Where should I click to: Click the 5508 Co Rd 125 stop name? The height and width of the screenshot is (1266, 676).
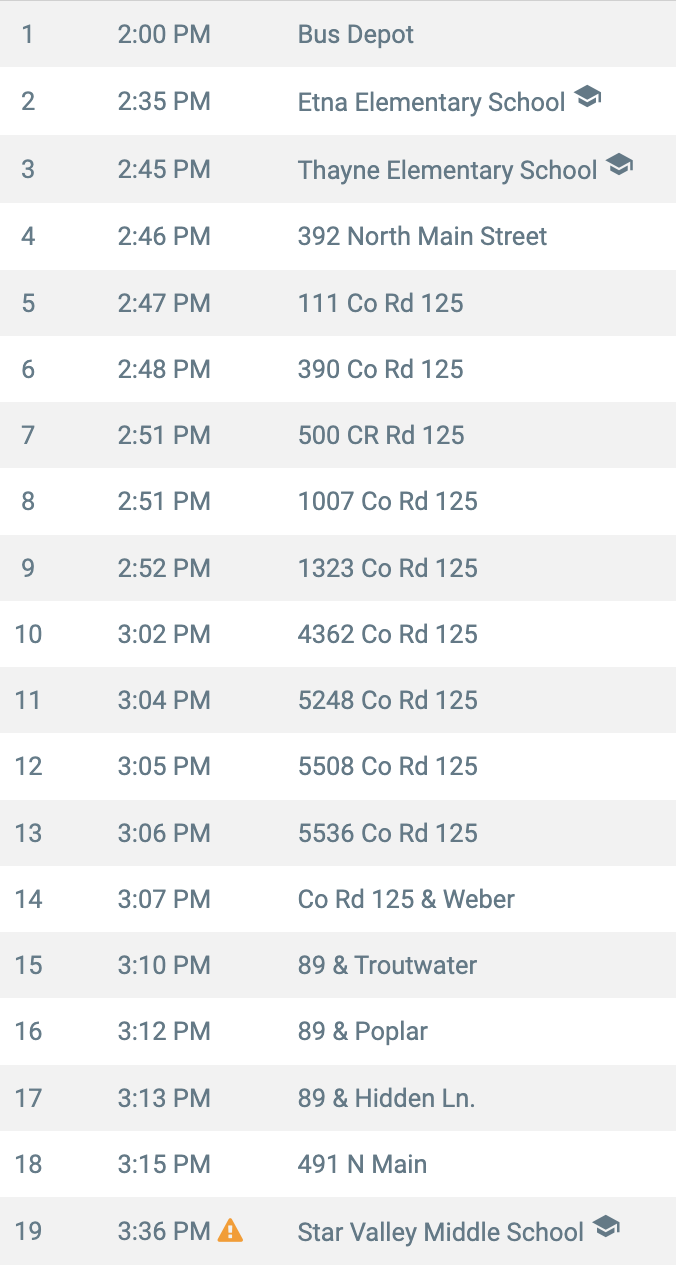(x=387, y=766)
